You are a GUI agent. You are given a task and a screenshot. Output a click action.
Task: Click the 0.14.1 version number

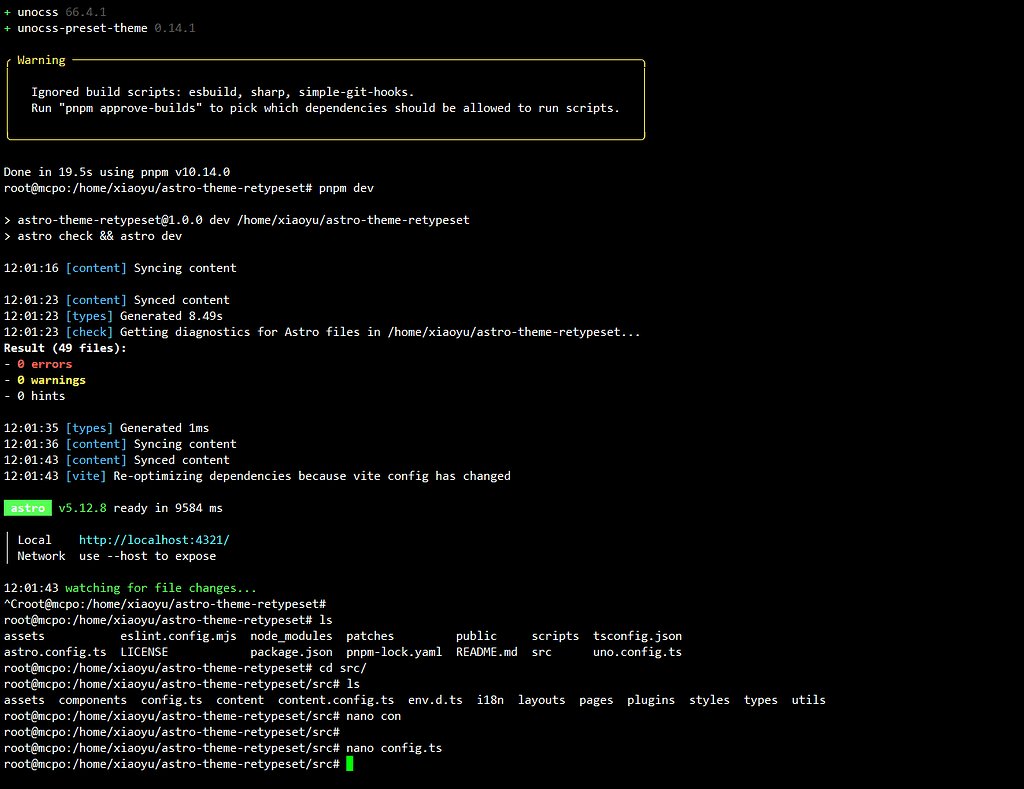click(175, 28)
